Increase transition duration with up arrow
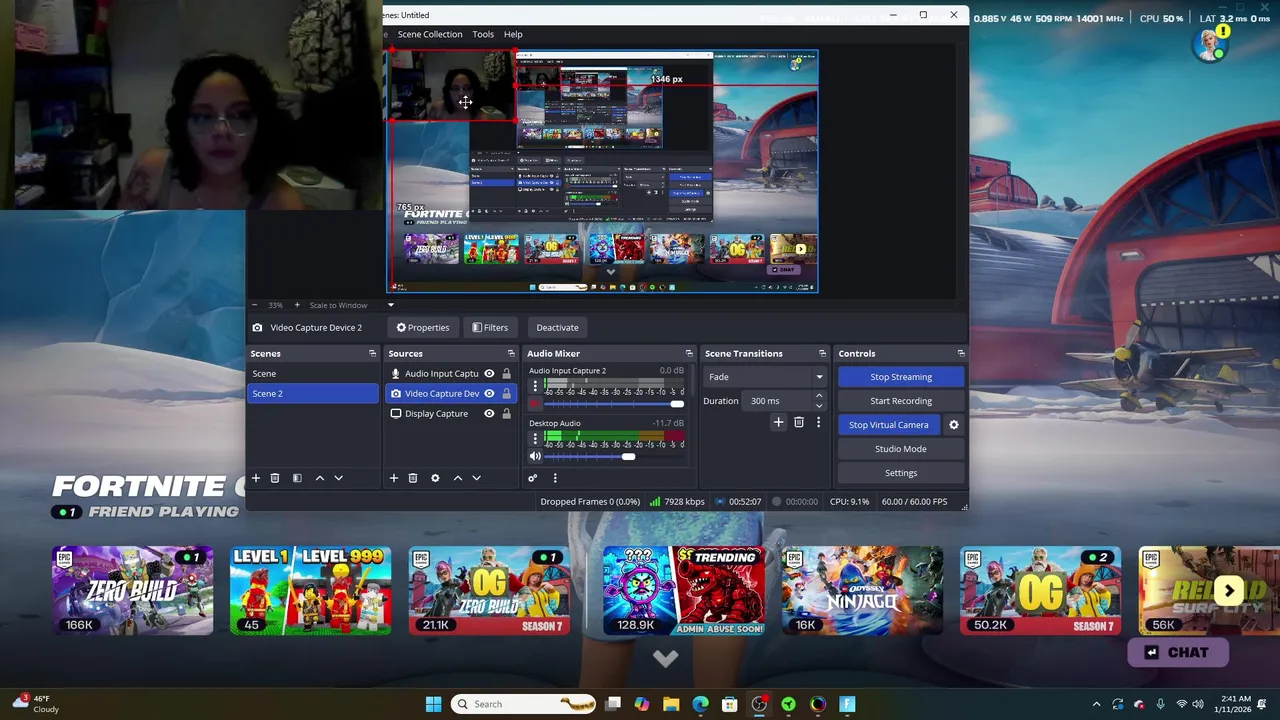The image size is (1280, 720). click(819, 397)
